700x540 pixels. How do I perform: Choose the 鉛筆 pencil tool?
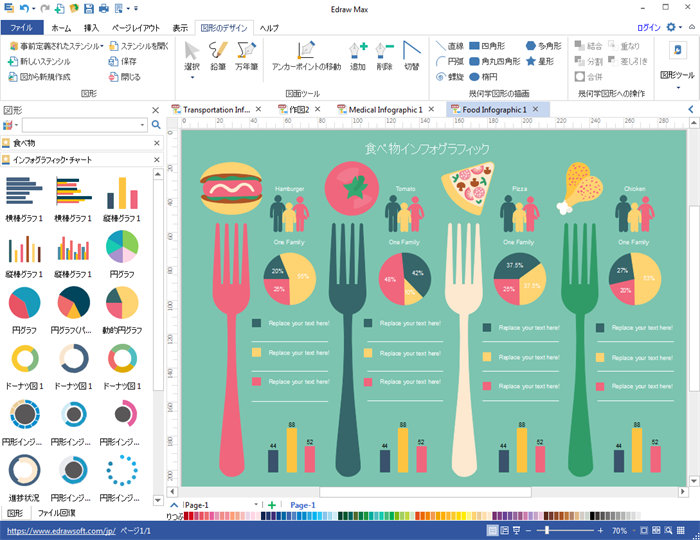218,56
